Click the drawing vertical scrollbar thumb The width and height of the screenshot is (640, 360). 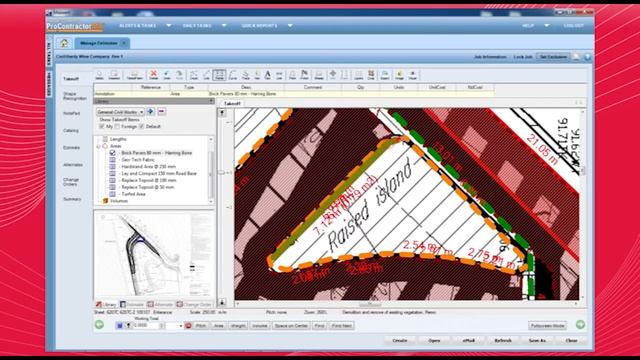click(583, 171)
